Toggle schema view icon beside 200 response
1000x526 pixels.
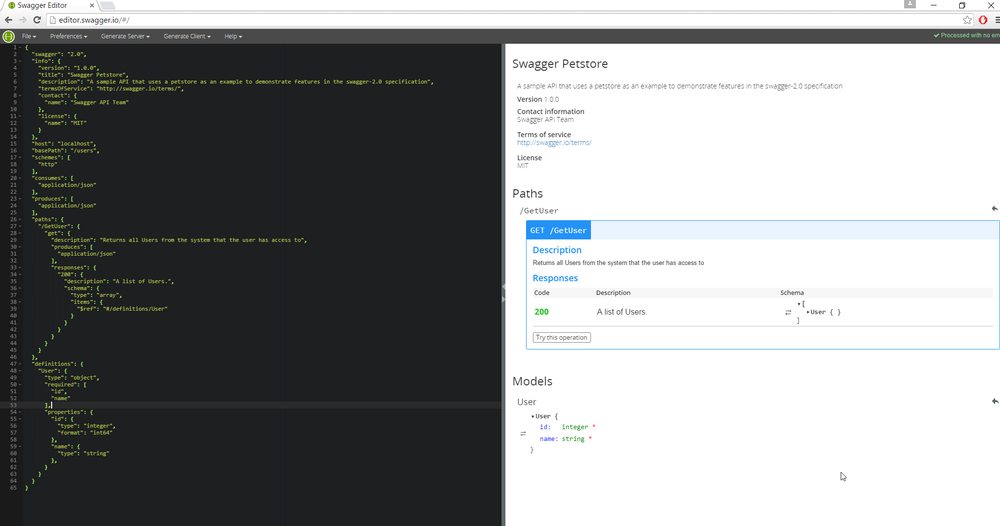pyautogui.click(x=788, y=312)
